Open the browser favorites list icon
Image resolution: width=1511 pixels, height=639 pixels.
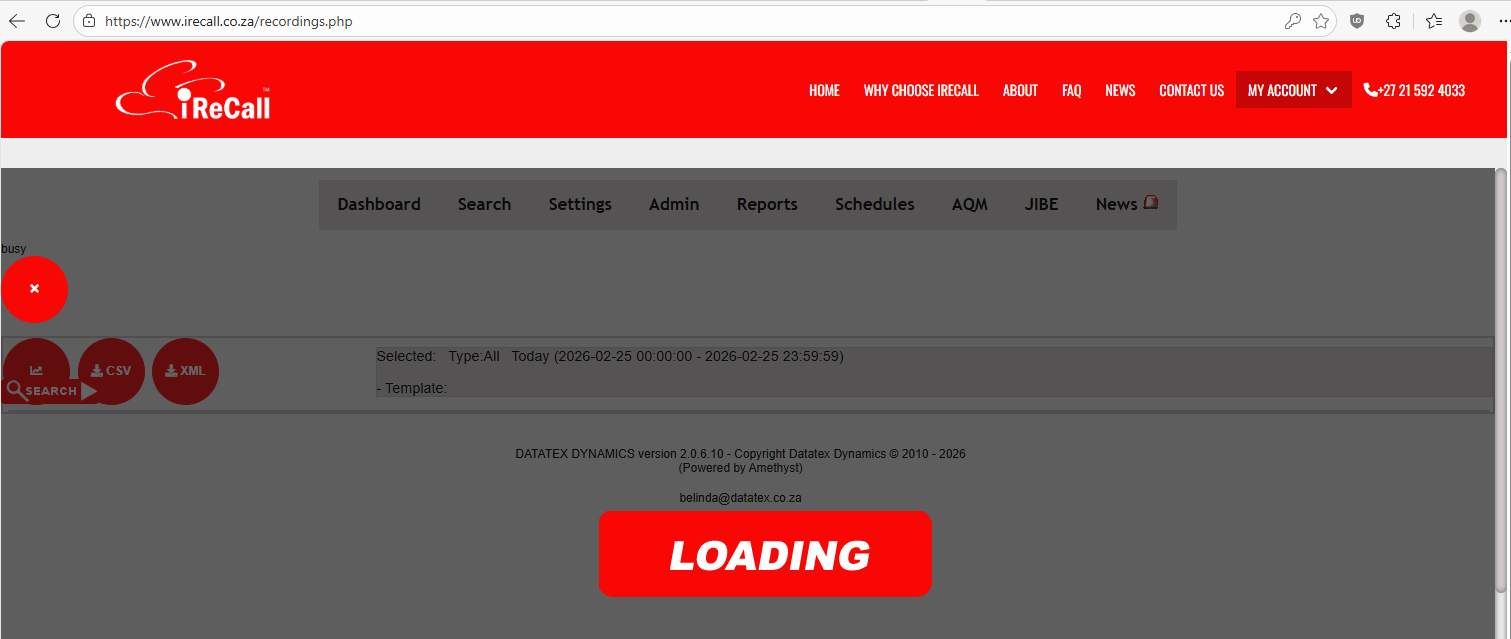pos(1433,21)
